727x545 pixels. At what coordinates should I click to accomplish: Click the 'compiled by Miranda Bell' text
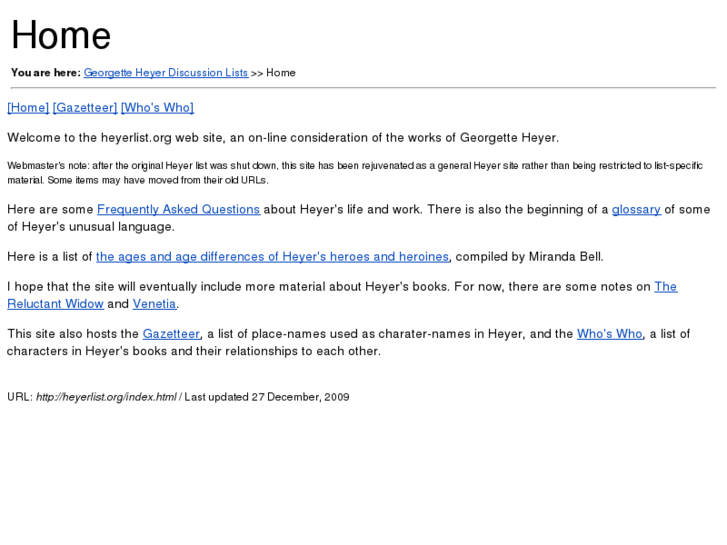529,257
